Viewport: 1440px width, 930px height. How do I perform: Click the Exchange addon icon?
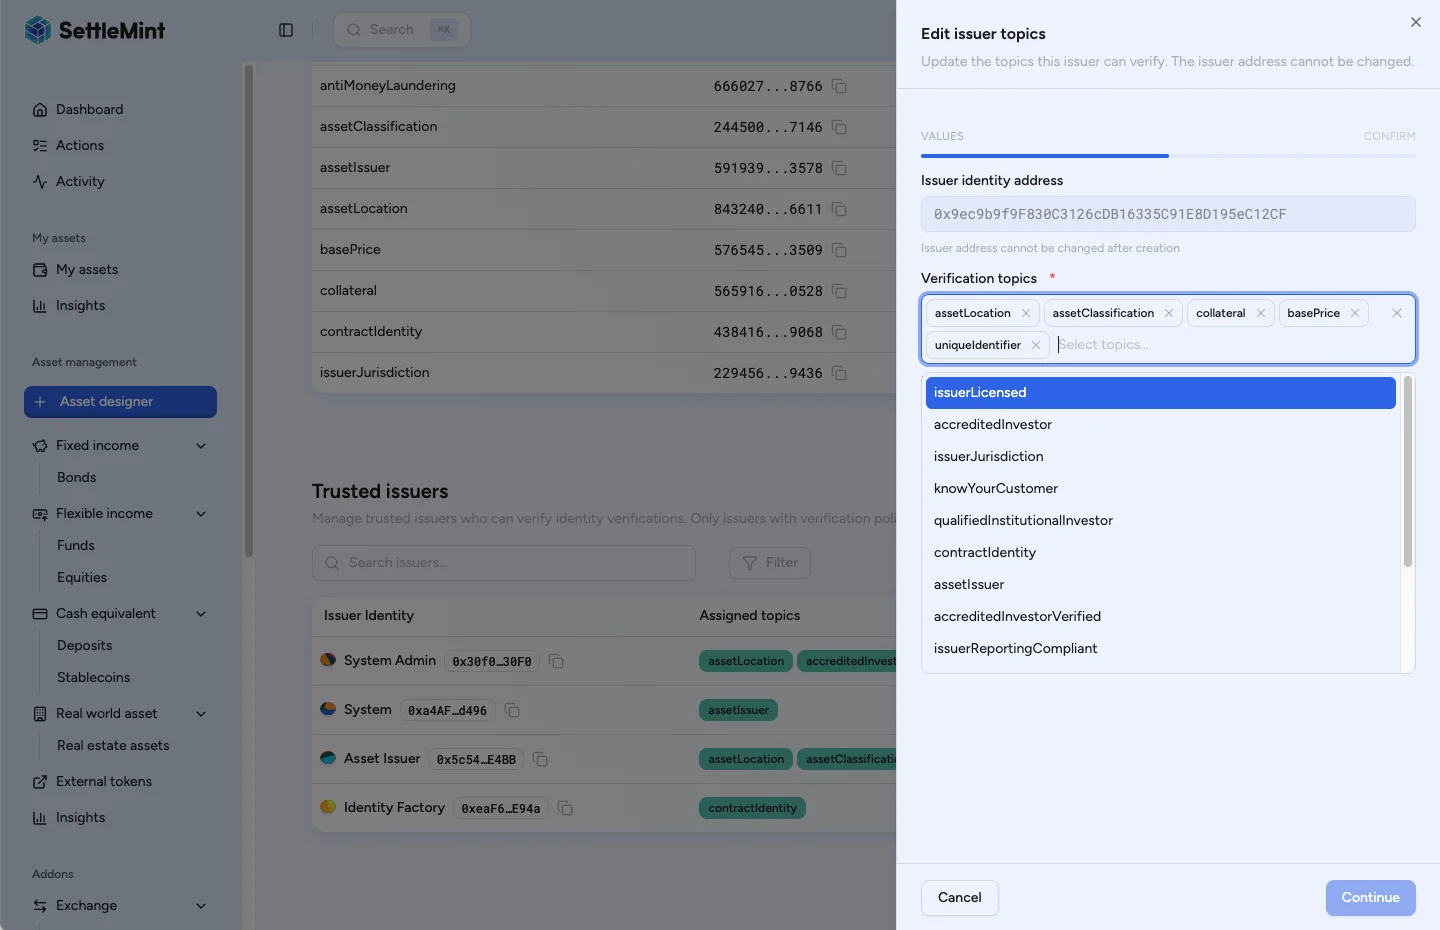coord(38,905)
